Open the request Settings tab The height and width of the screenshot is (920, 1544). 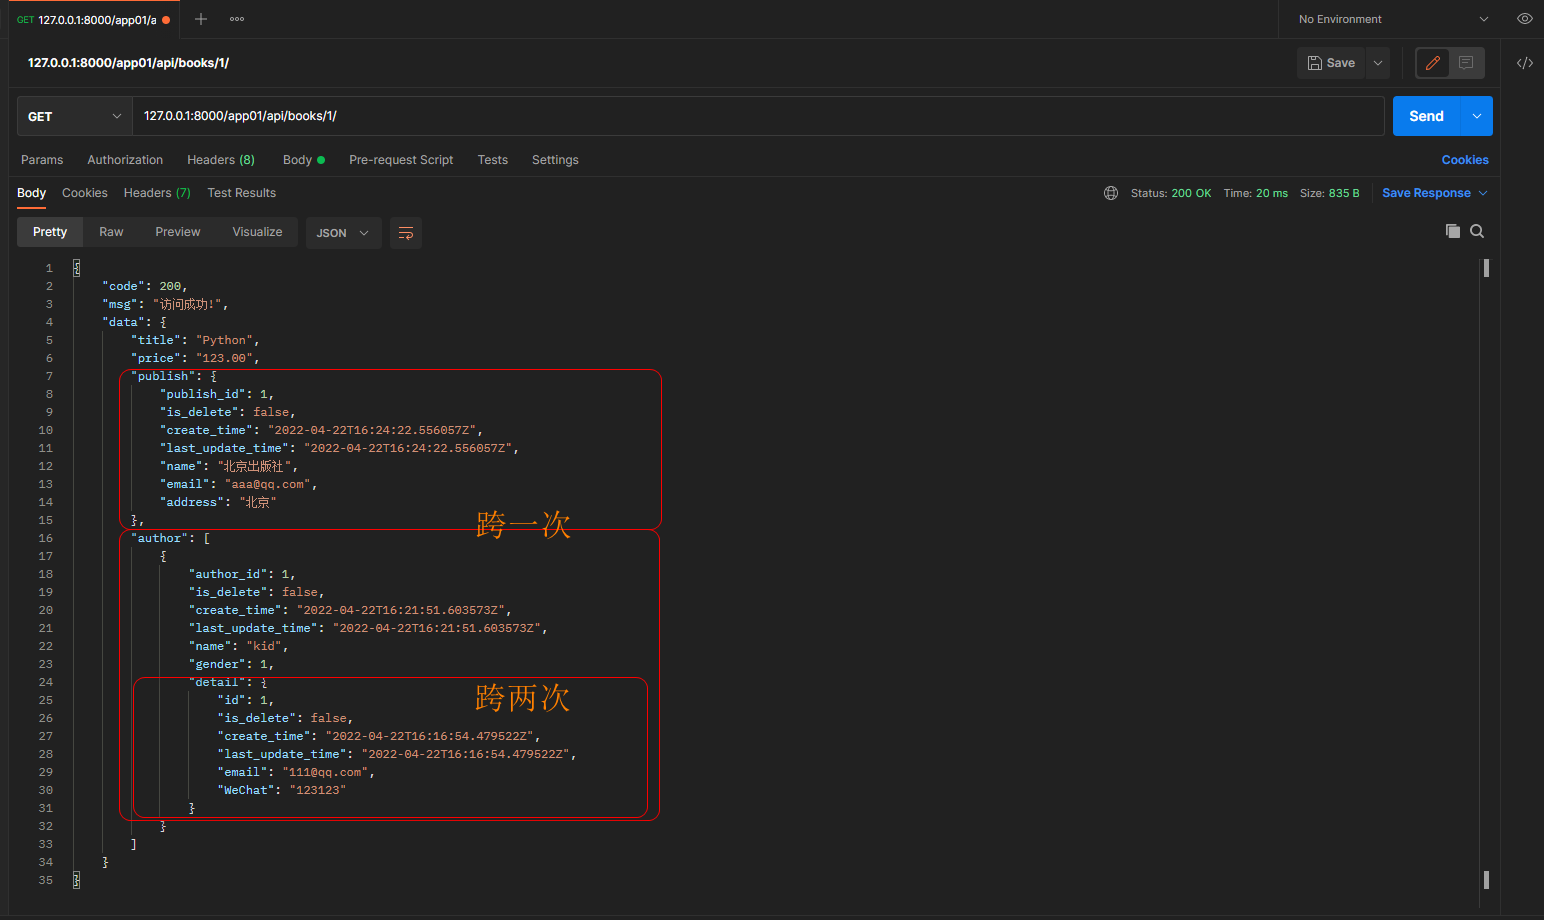coord(555,160)
